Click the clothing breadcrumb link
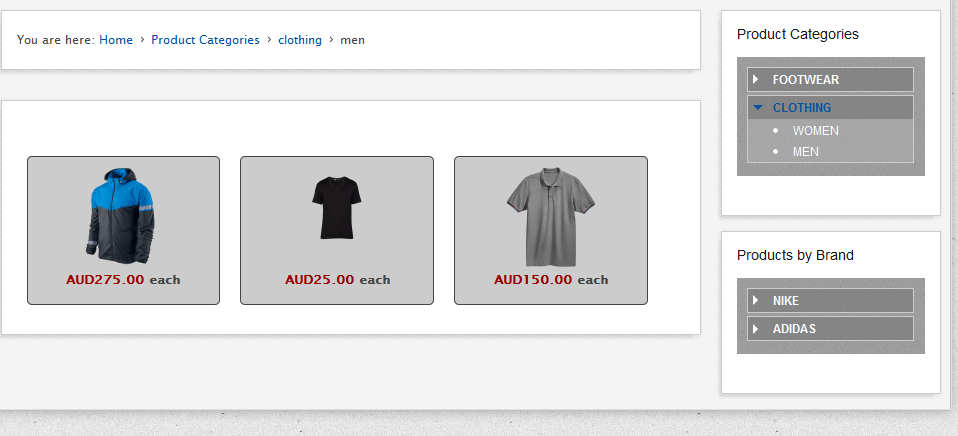Screen dimensions: 958x436 [300, 40]
